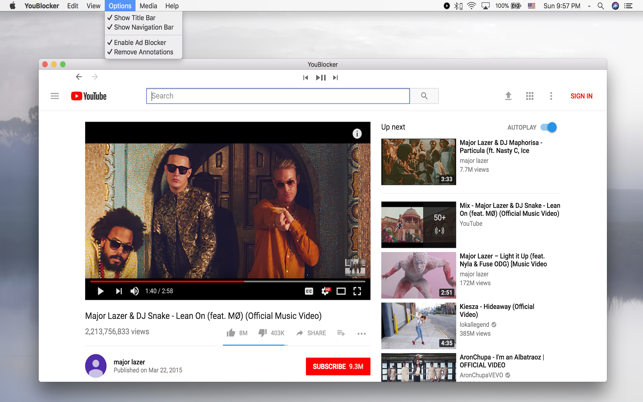Open the upload video icon
Viewport: 643px width, 402px height.
[x=508, y=96]
